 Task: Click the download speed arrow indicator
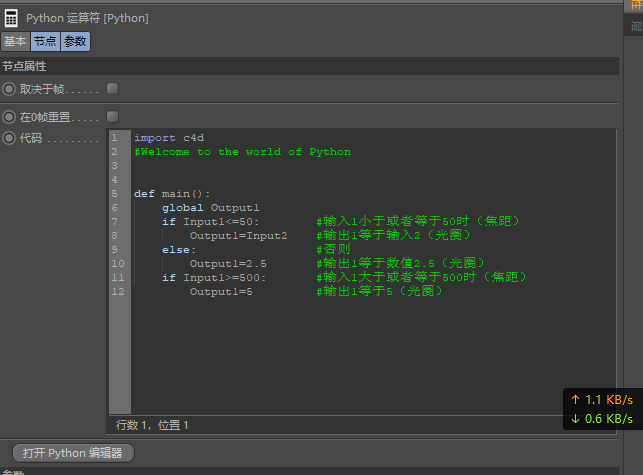point(575,418)
